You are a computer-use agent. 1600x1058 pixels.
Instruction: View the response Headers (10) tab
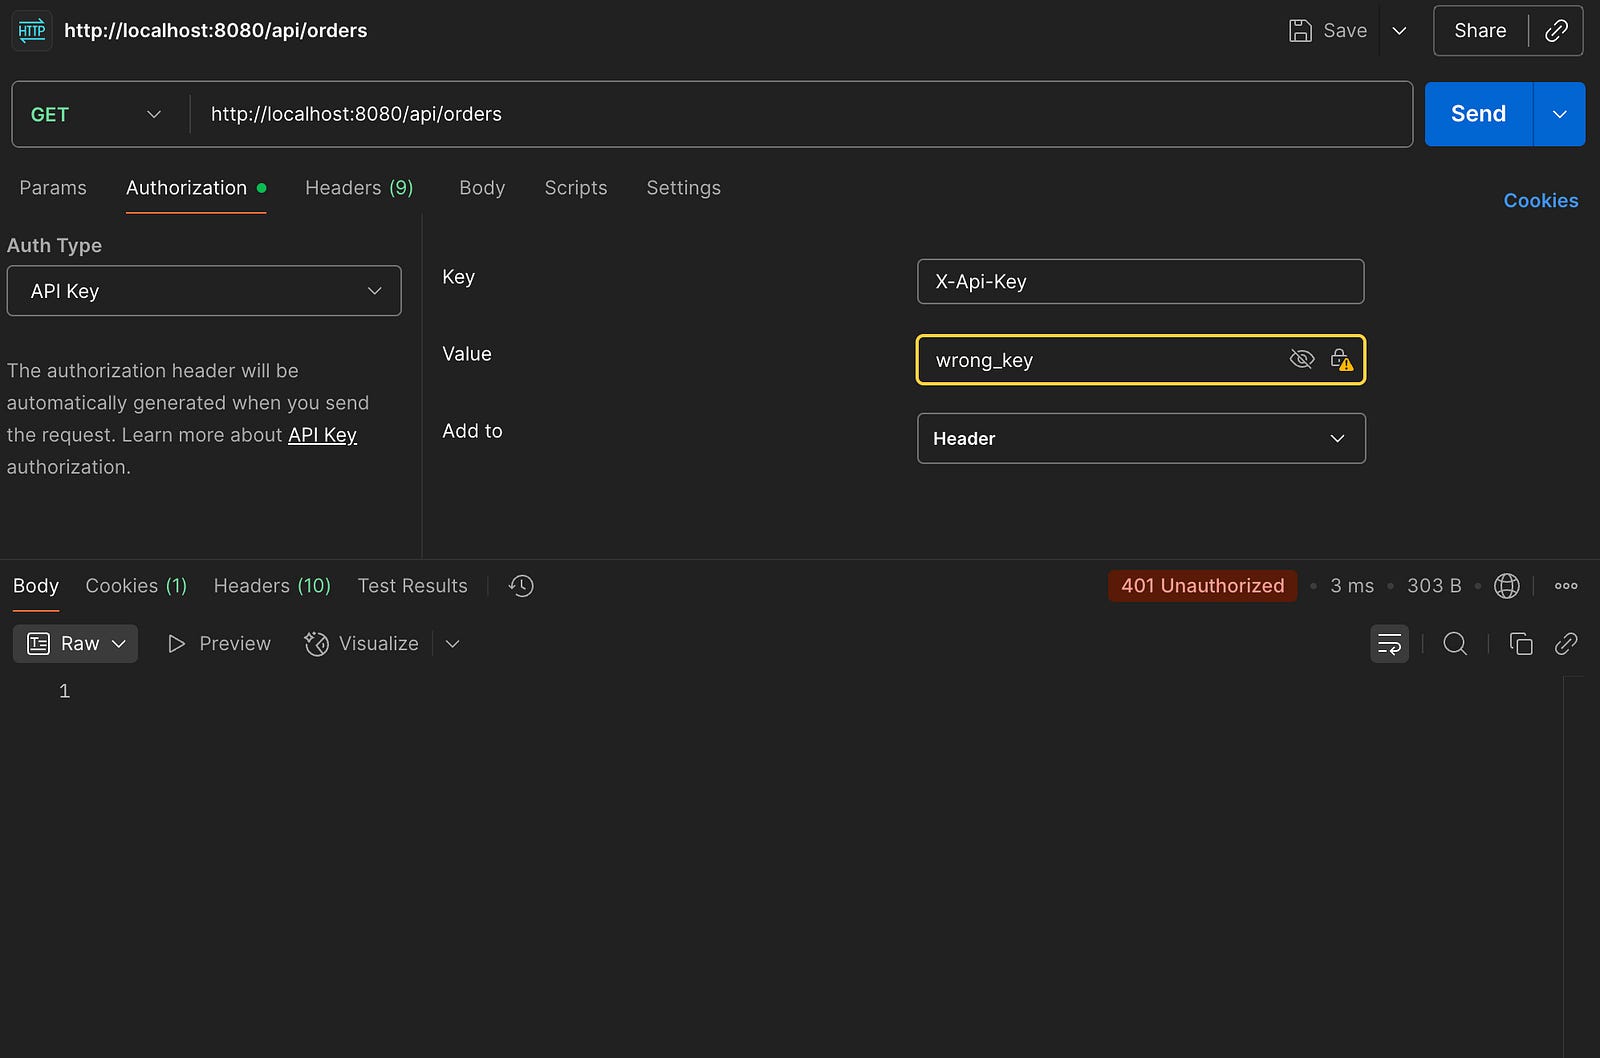click(272, 586)
